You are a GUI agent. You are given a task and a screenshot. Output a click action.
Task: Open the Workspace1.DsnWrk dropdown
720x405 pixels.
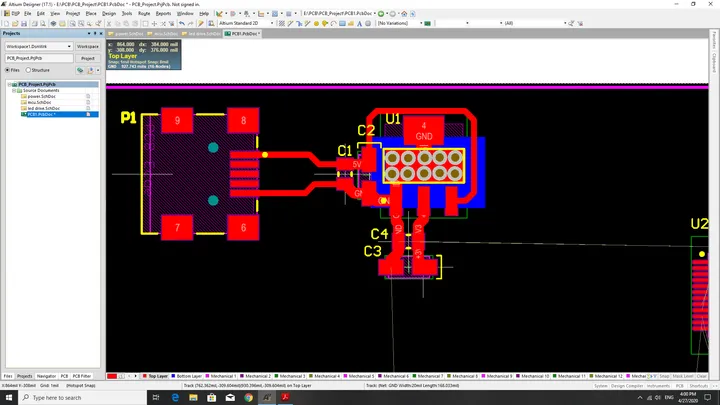point(39,46)
